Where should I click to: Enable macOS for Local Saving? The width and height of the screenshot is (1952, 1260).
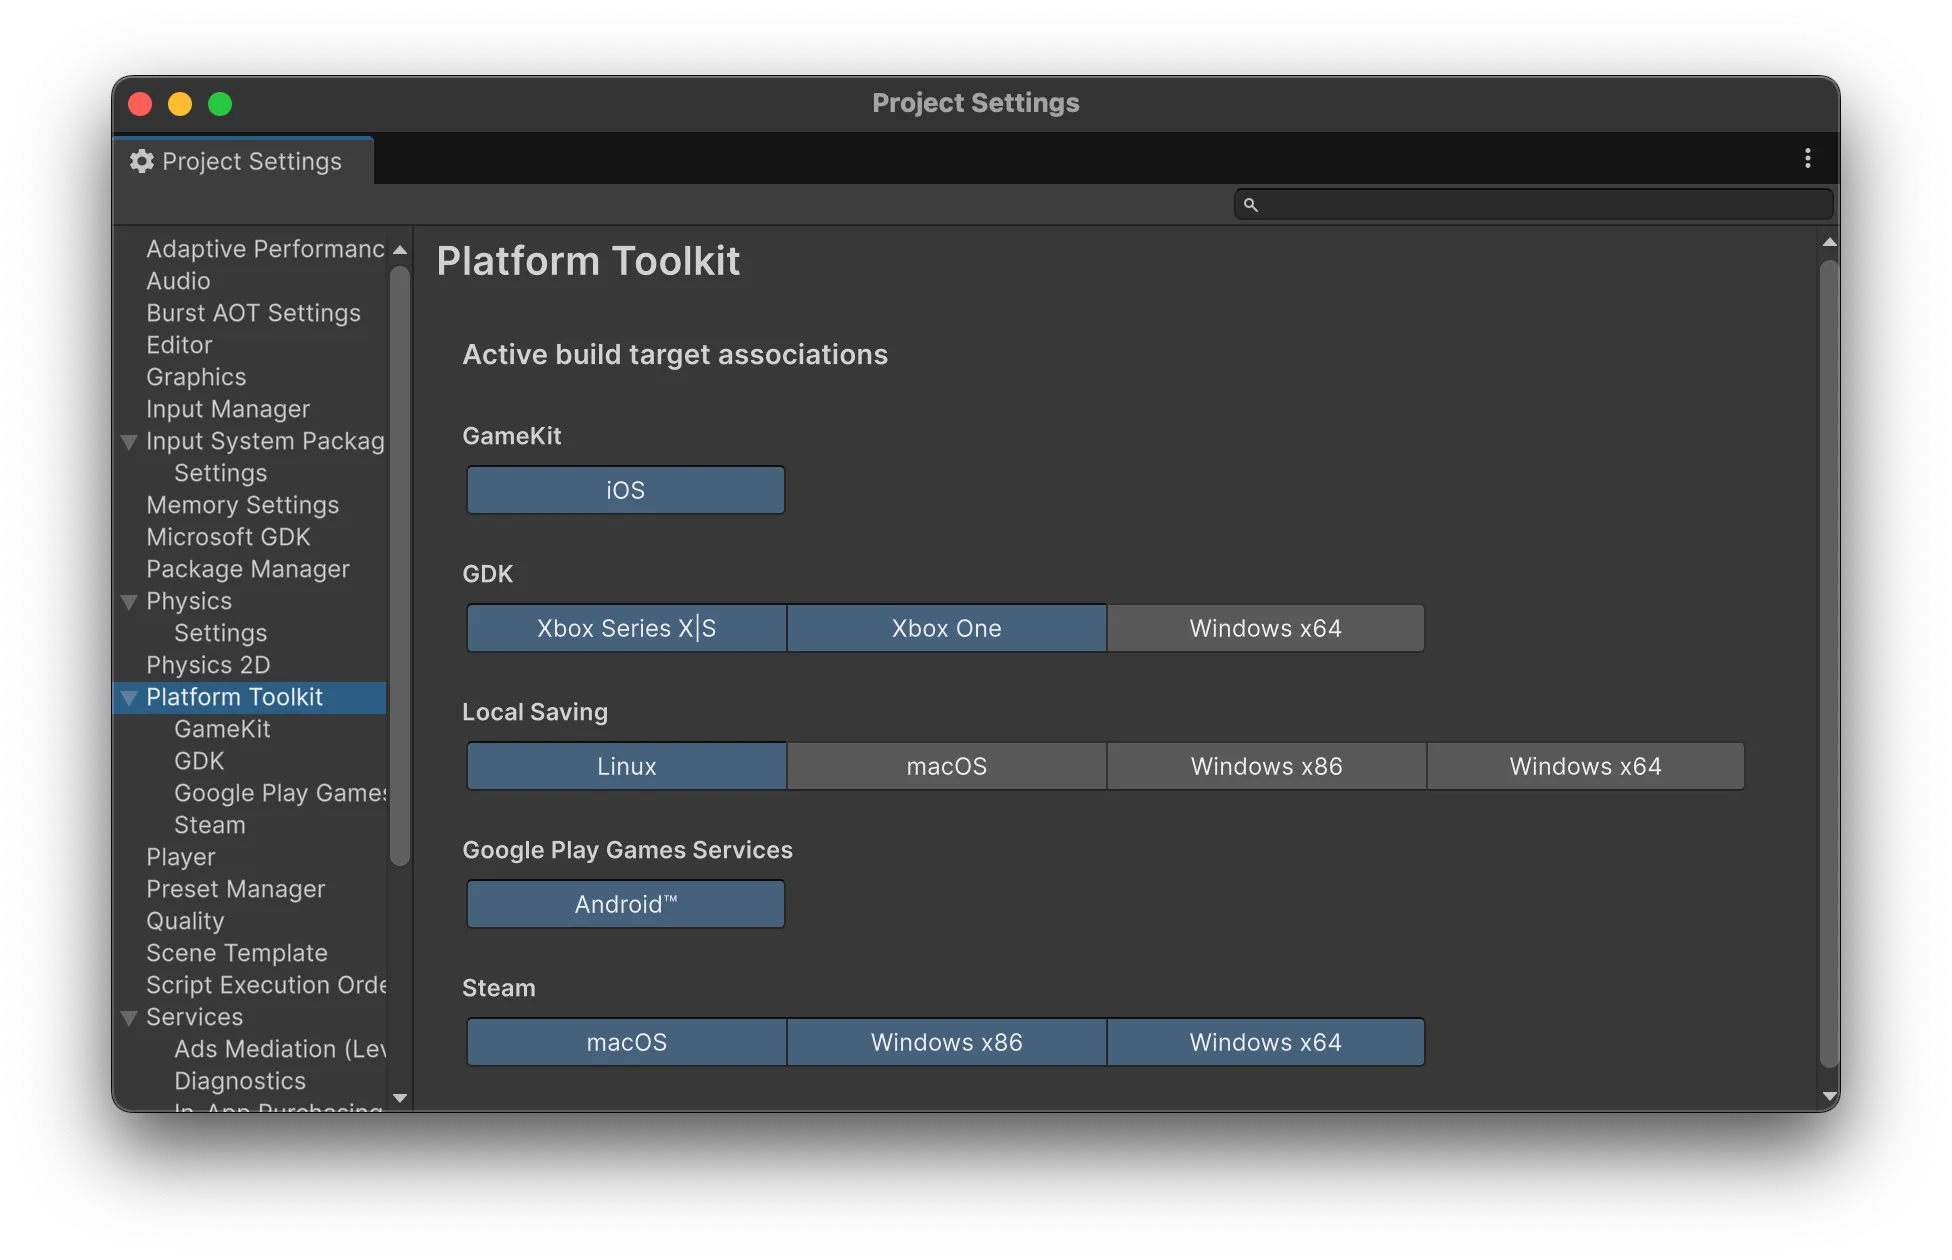946,765
